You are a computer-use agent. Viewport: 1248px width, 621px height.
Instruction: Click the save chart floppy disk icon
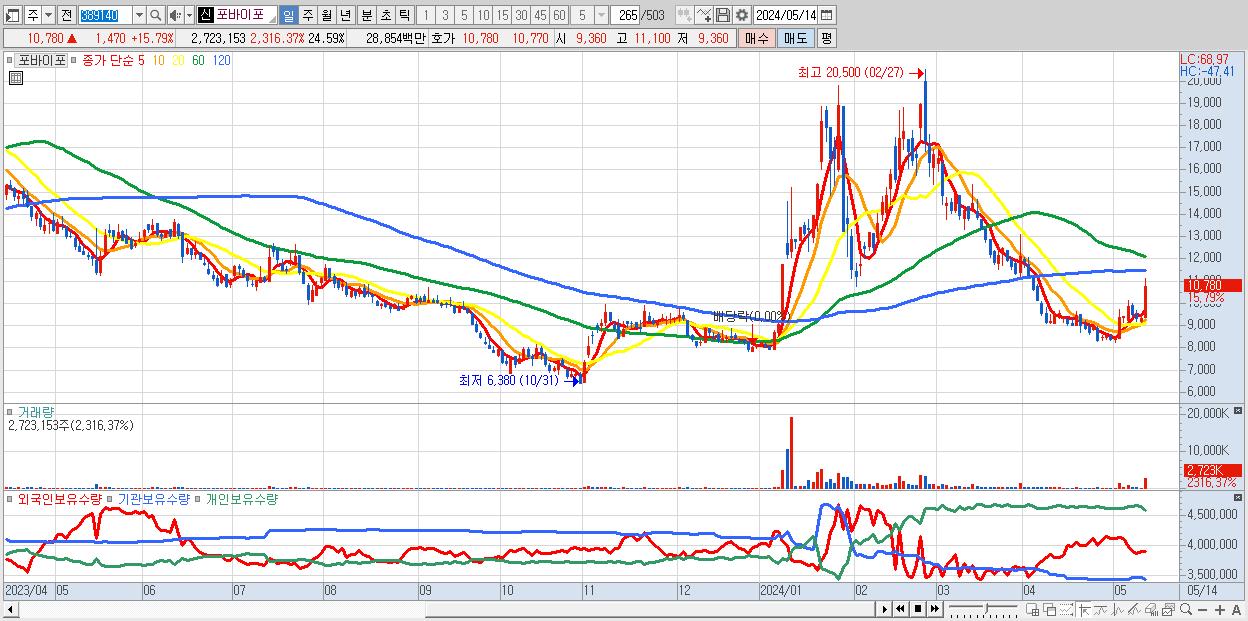point(723,15)
